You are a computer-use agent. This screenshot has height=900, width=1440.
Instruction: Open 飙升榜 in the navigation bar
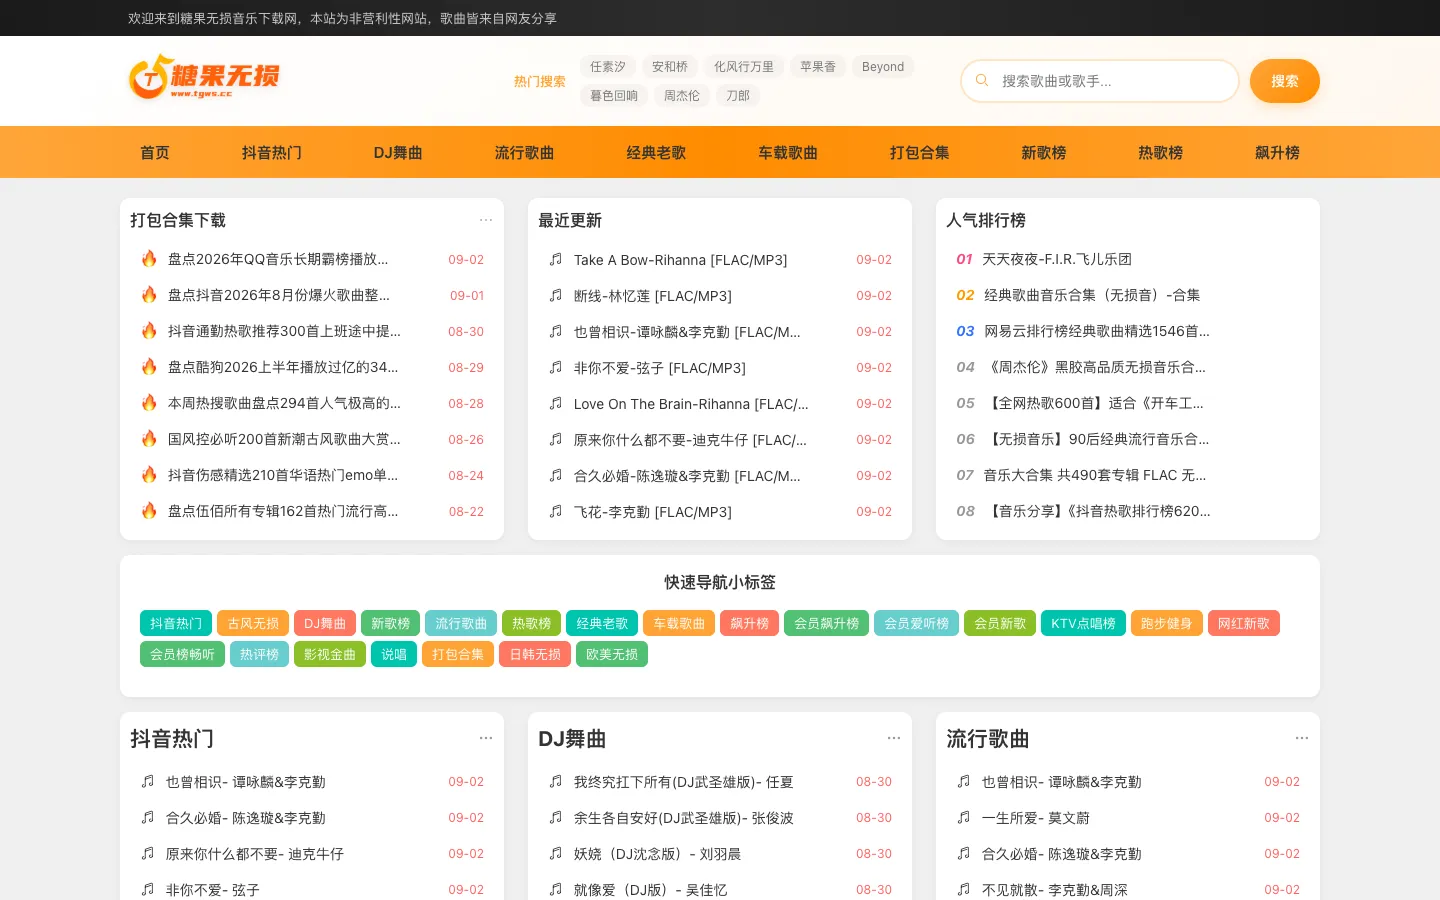coord(1278,152)
